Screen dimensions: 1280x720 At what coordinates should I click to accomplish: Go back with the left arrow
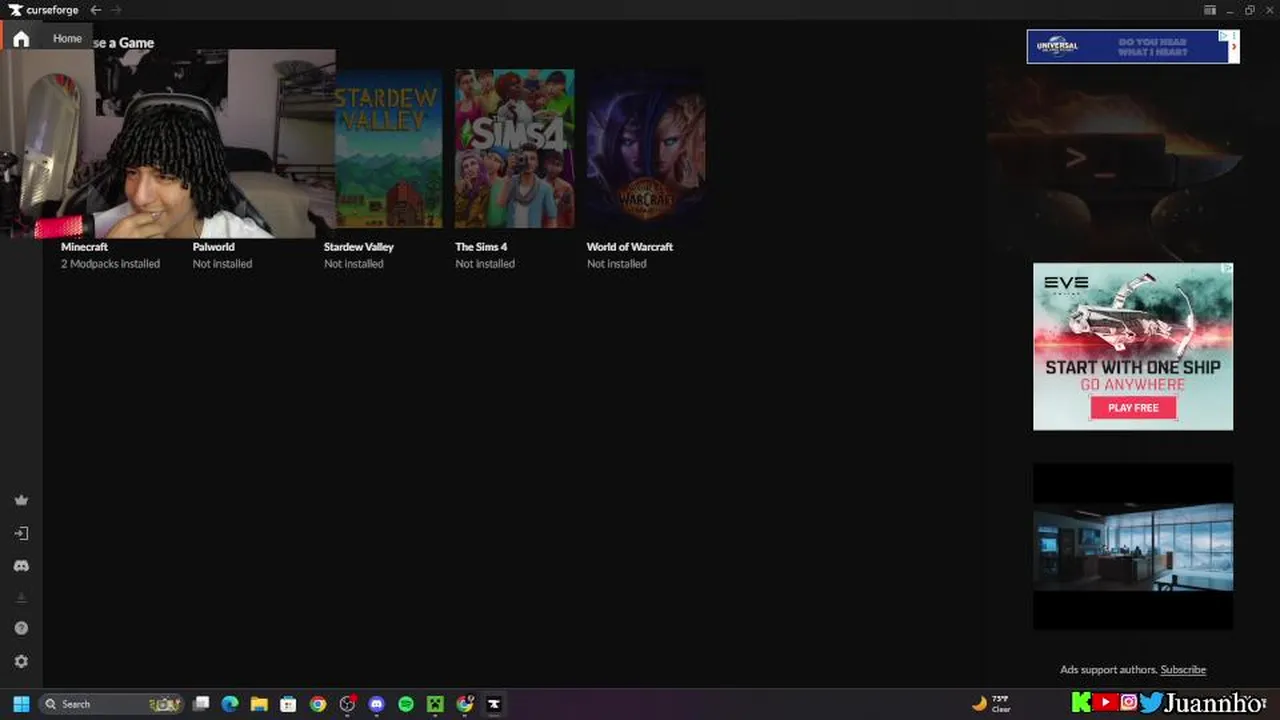click(96, 10)
